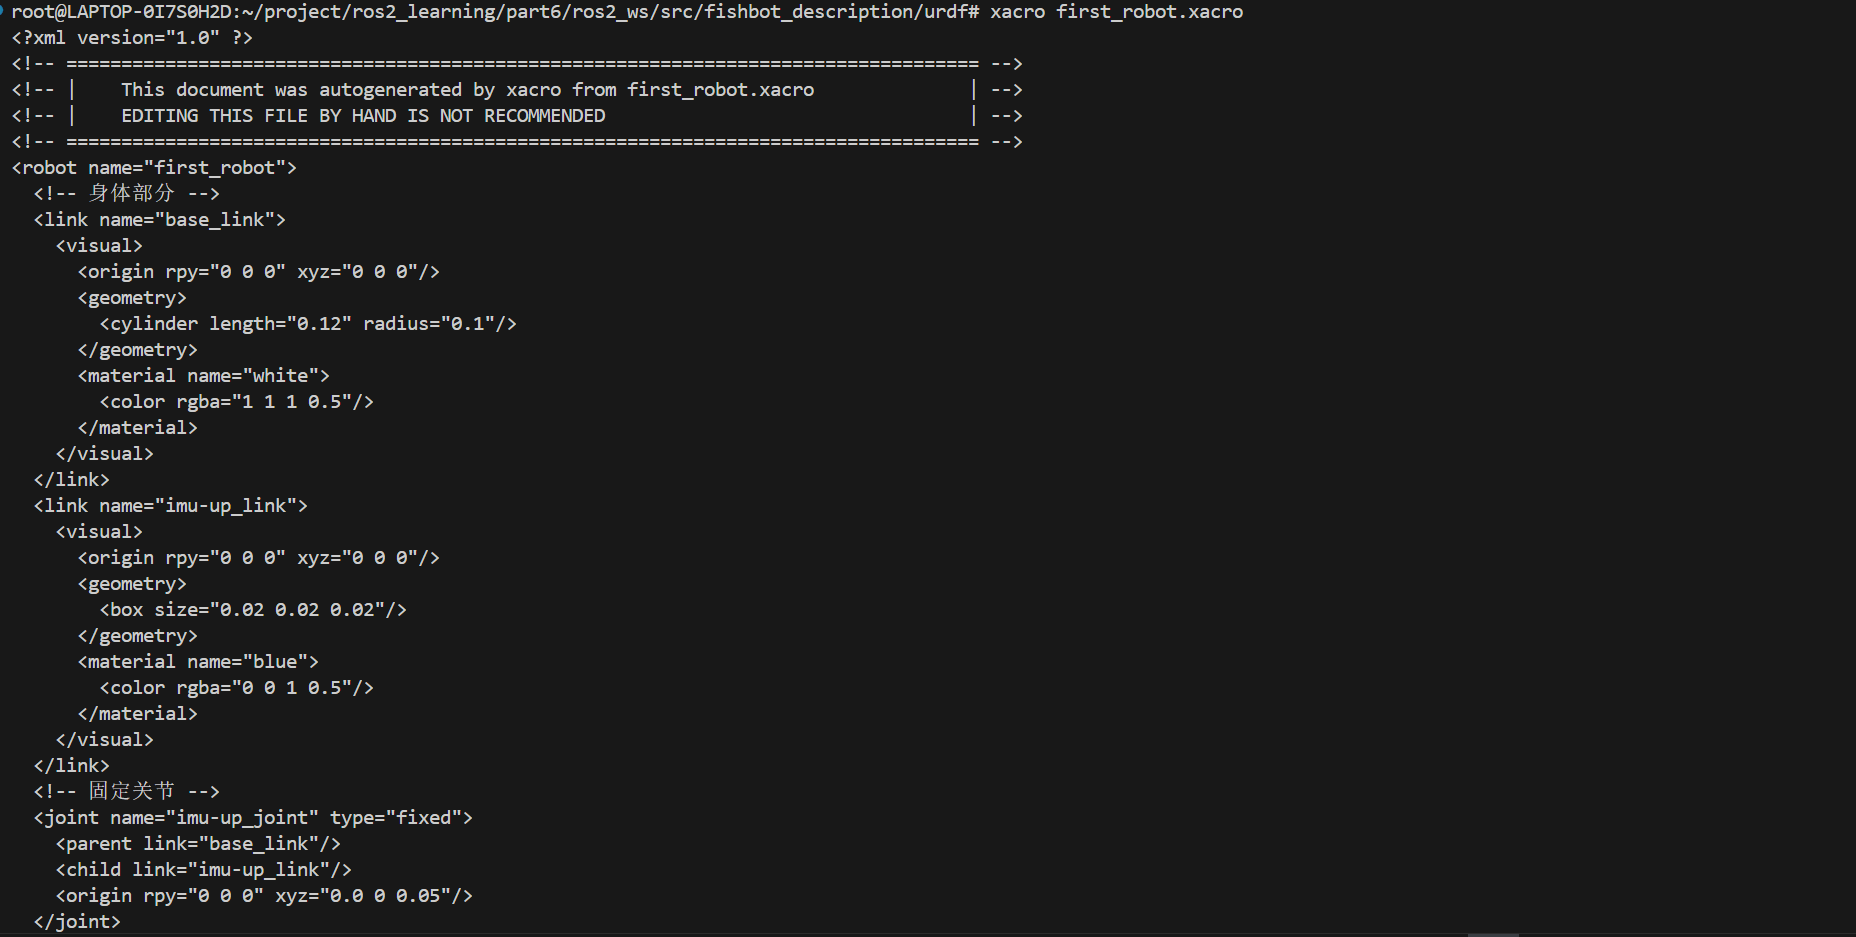Click the blue command status dot
The width and height of the screenshot is (1856, 937).
point(3,10)
